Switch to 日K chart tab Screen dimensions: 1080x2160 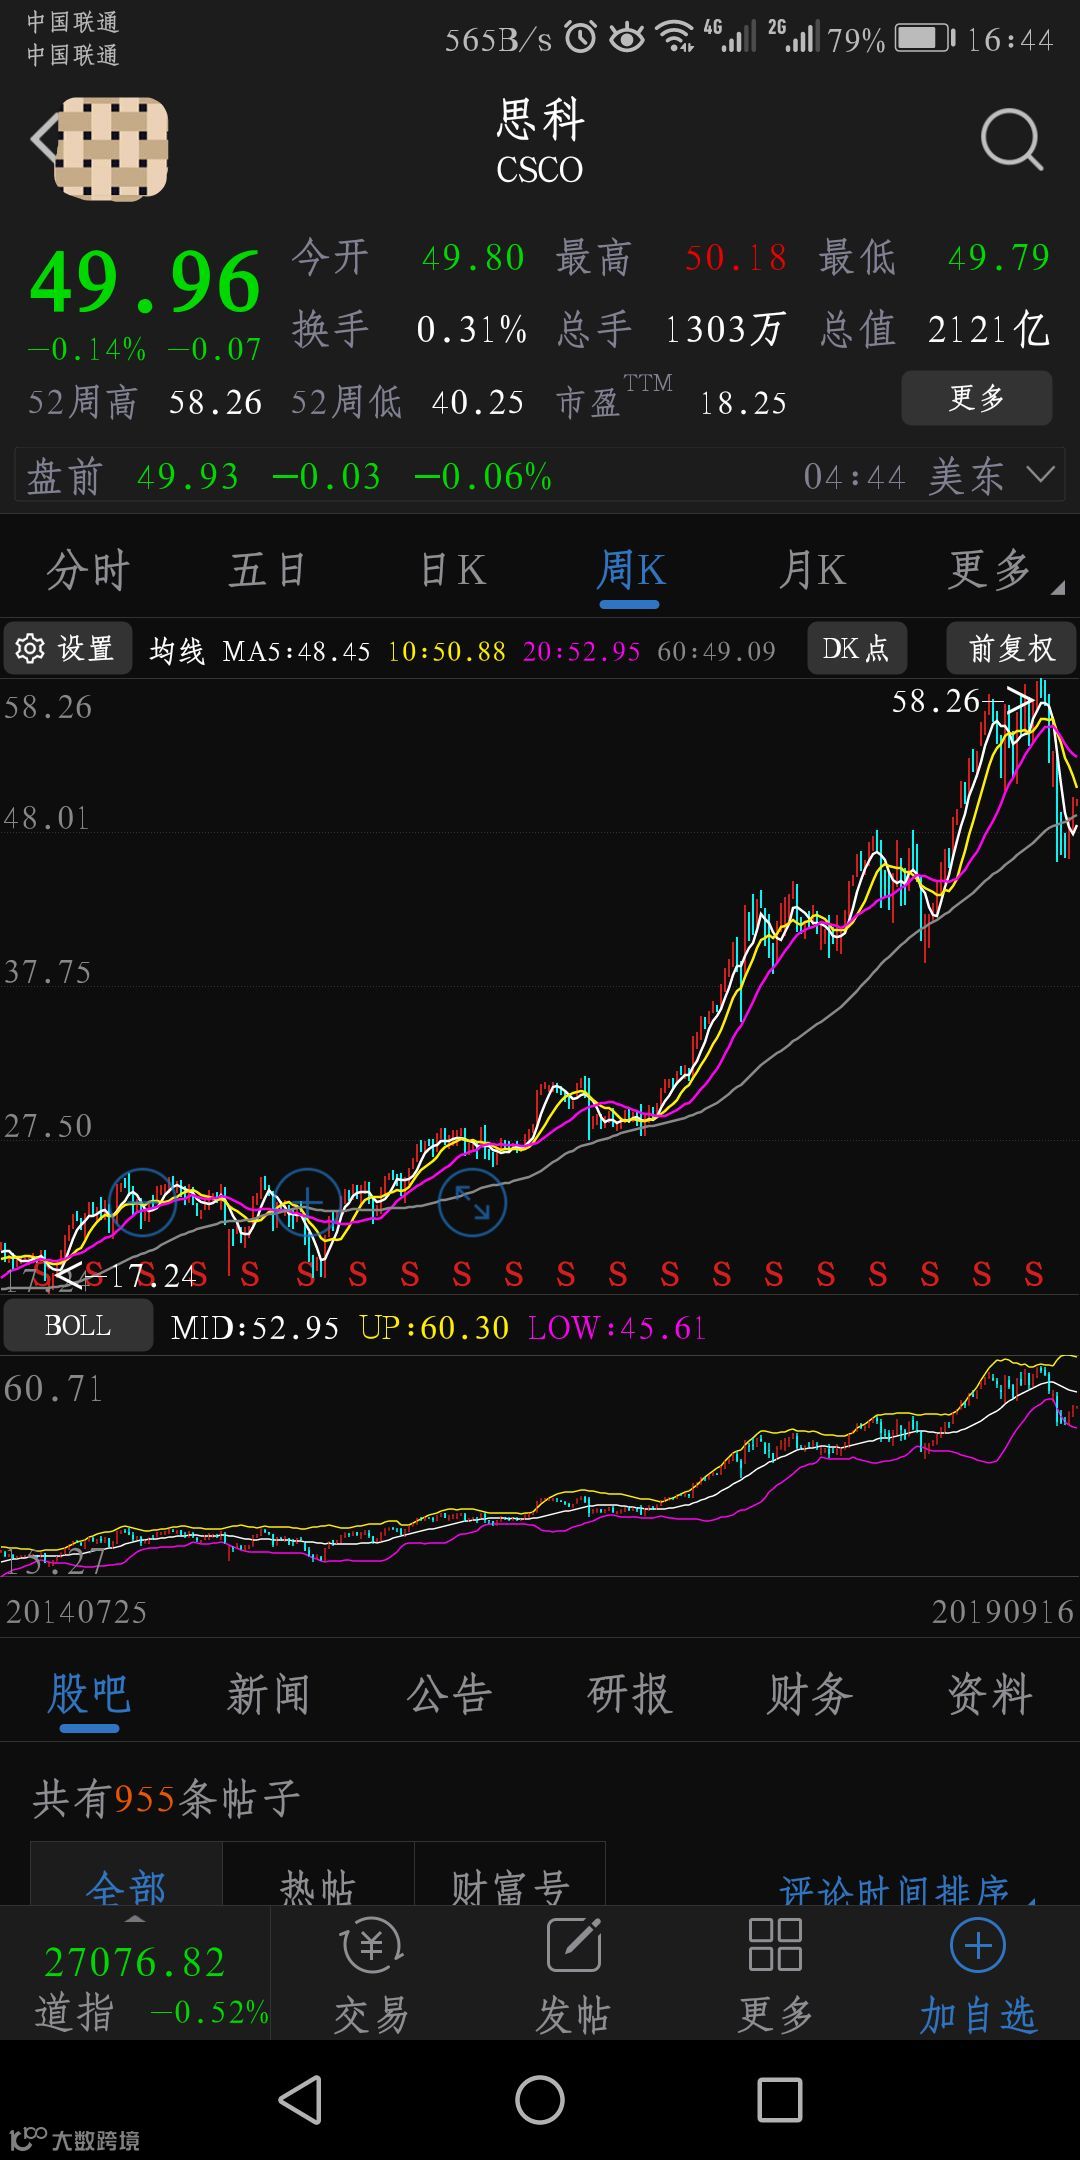click(x=453, y=570)
